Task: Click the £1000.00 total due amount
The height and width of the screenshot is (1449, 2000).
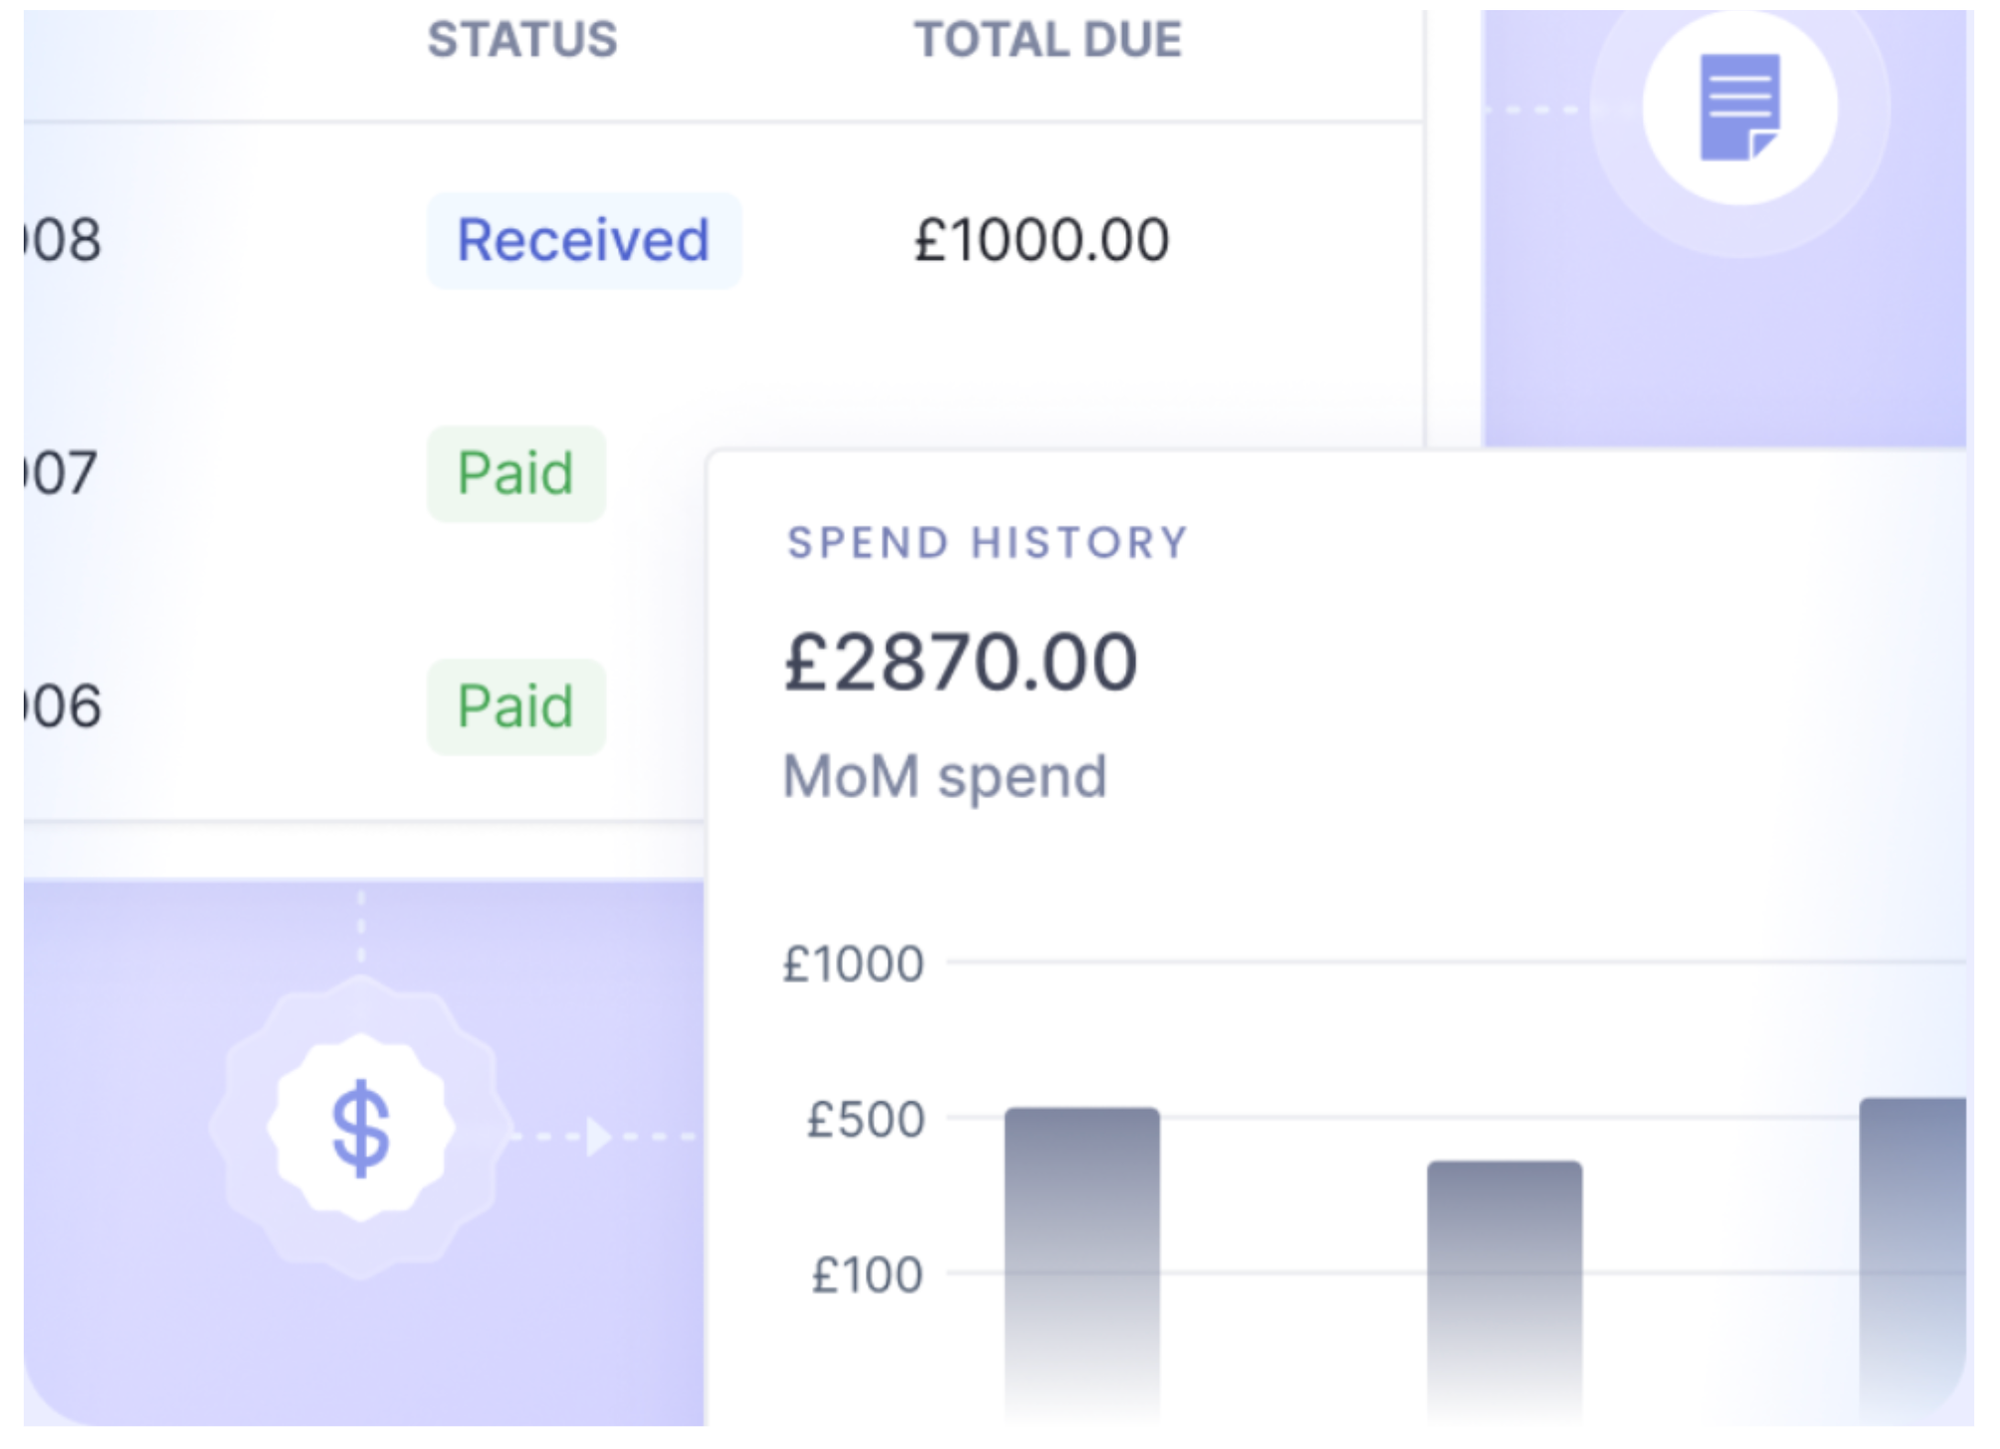Action: coord(1041,241)
